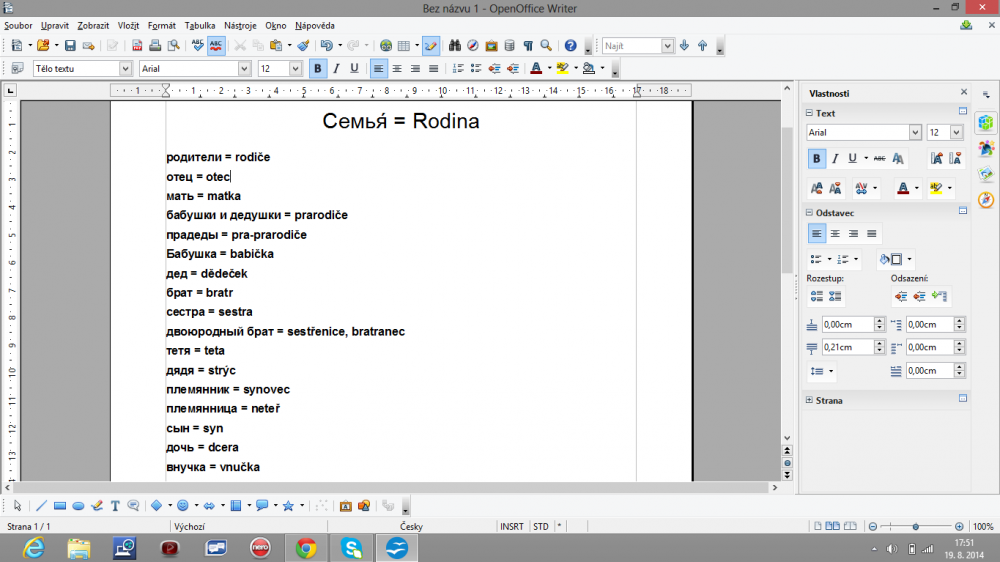Click toolbar Highlighting color icon

pos(562,68)
